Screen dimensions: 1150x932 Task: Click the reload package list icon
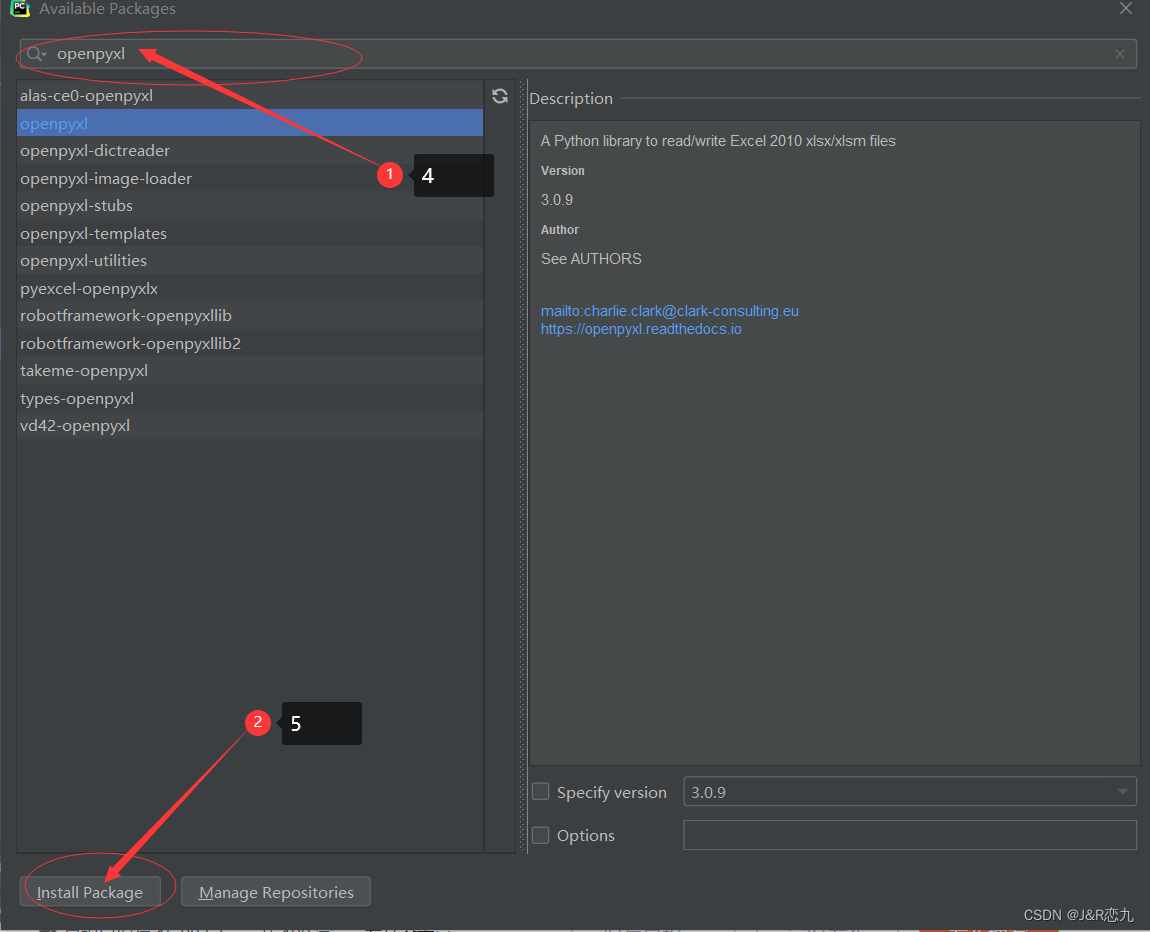coord(500,96)
